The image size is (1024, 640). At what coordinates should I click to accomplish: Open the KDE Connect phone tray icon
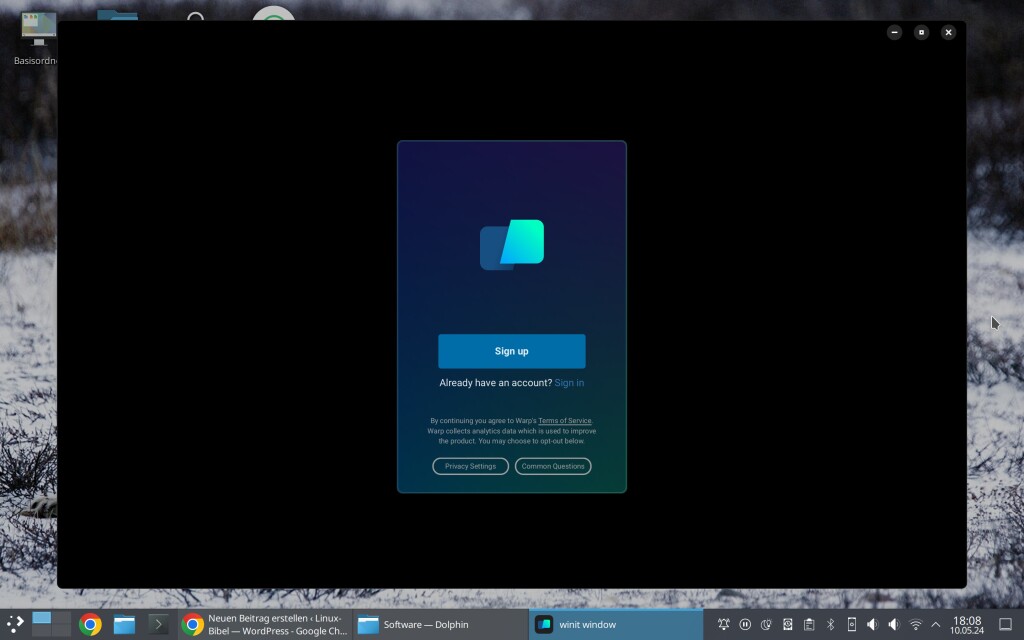(852, 624)
